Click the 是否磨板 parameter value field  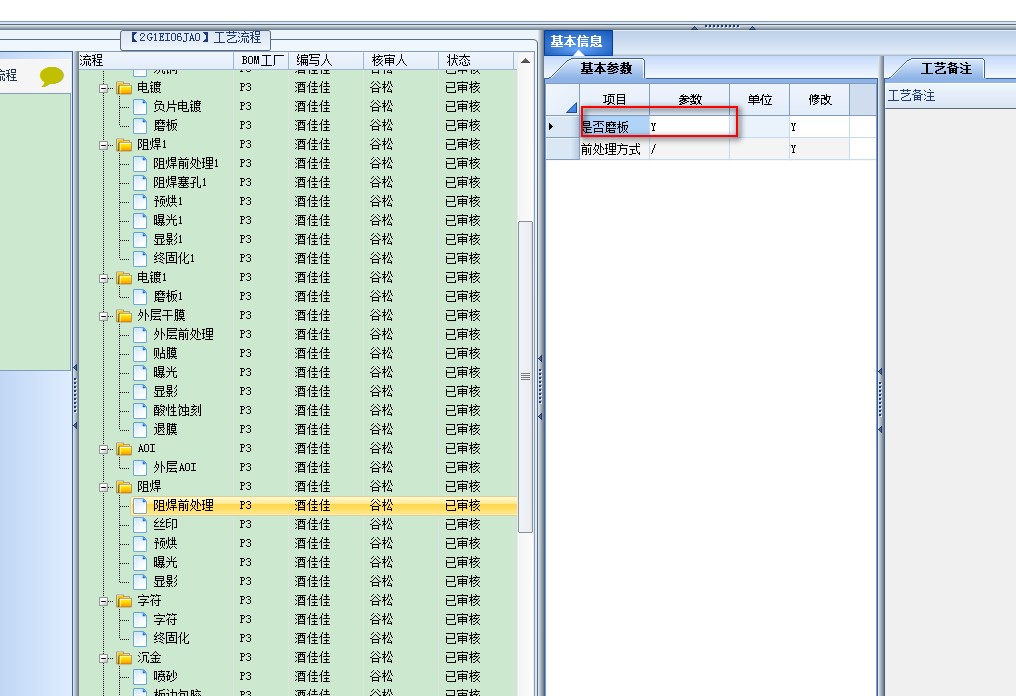(x=690, y=127)
